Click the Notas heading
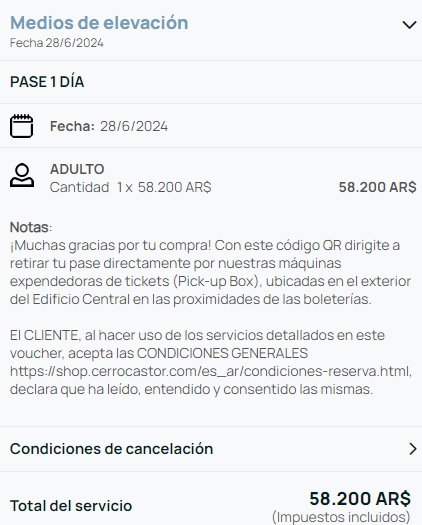This screenshot has height=525, width=422. point(31,227)
